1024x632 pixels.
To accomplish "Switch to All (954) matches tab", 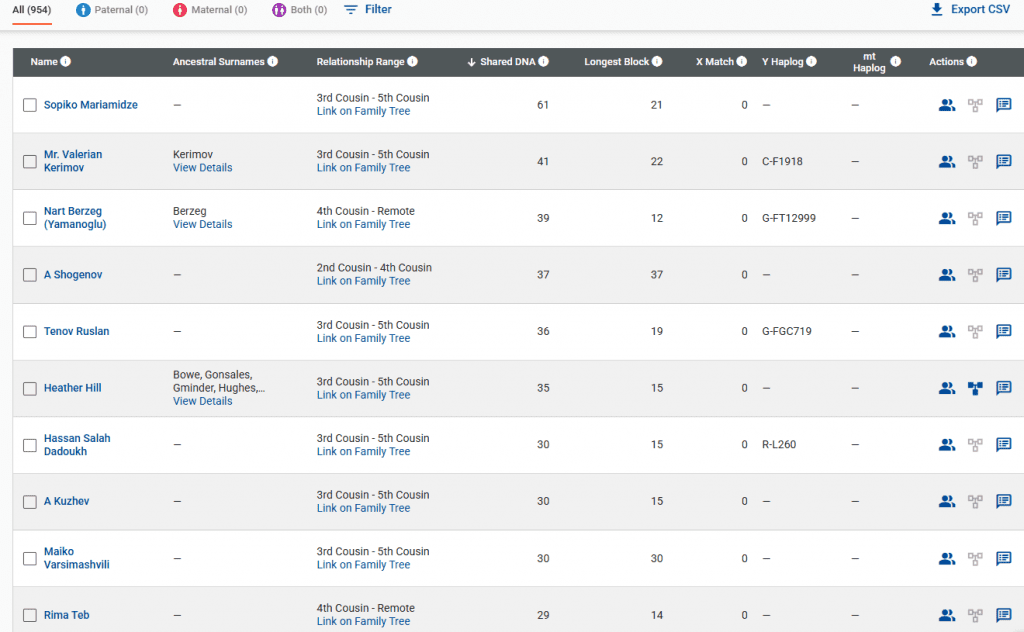I will [x=31, y=10].
